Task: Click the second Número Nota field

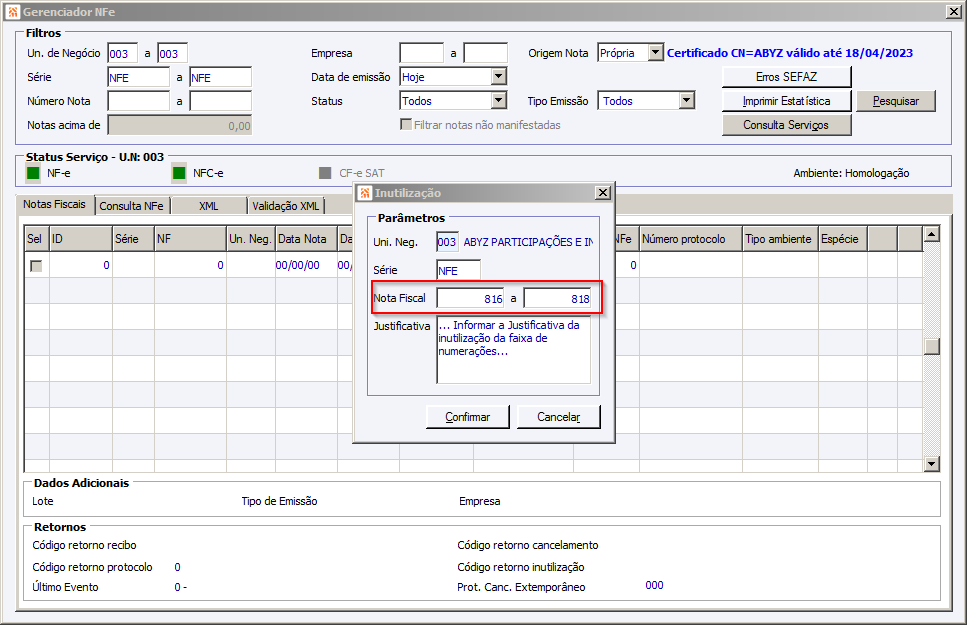Action: [221, 101]
